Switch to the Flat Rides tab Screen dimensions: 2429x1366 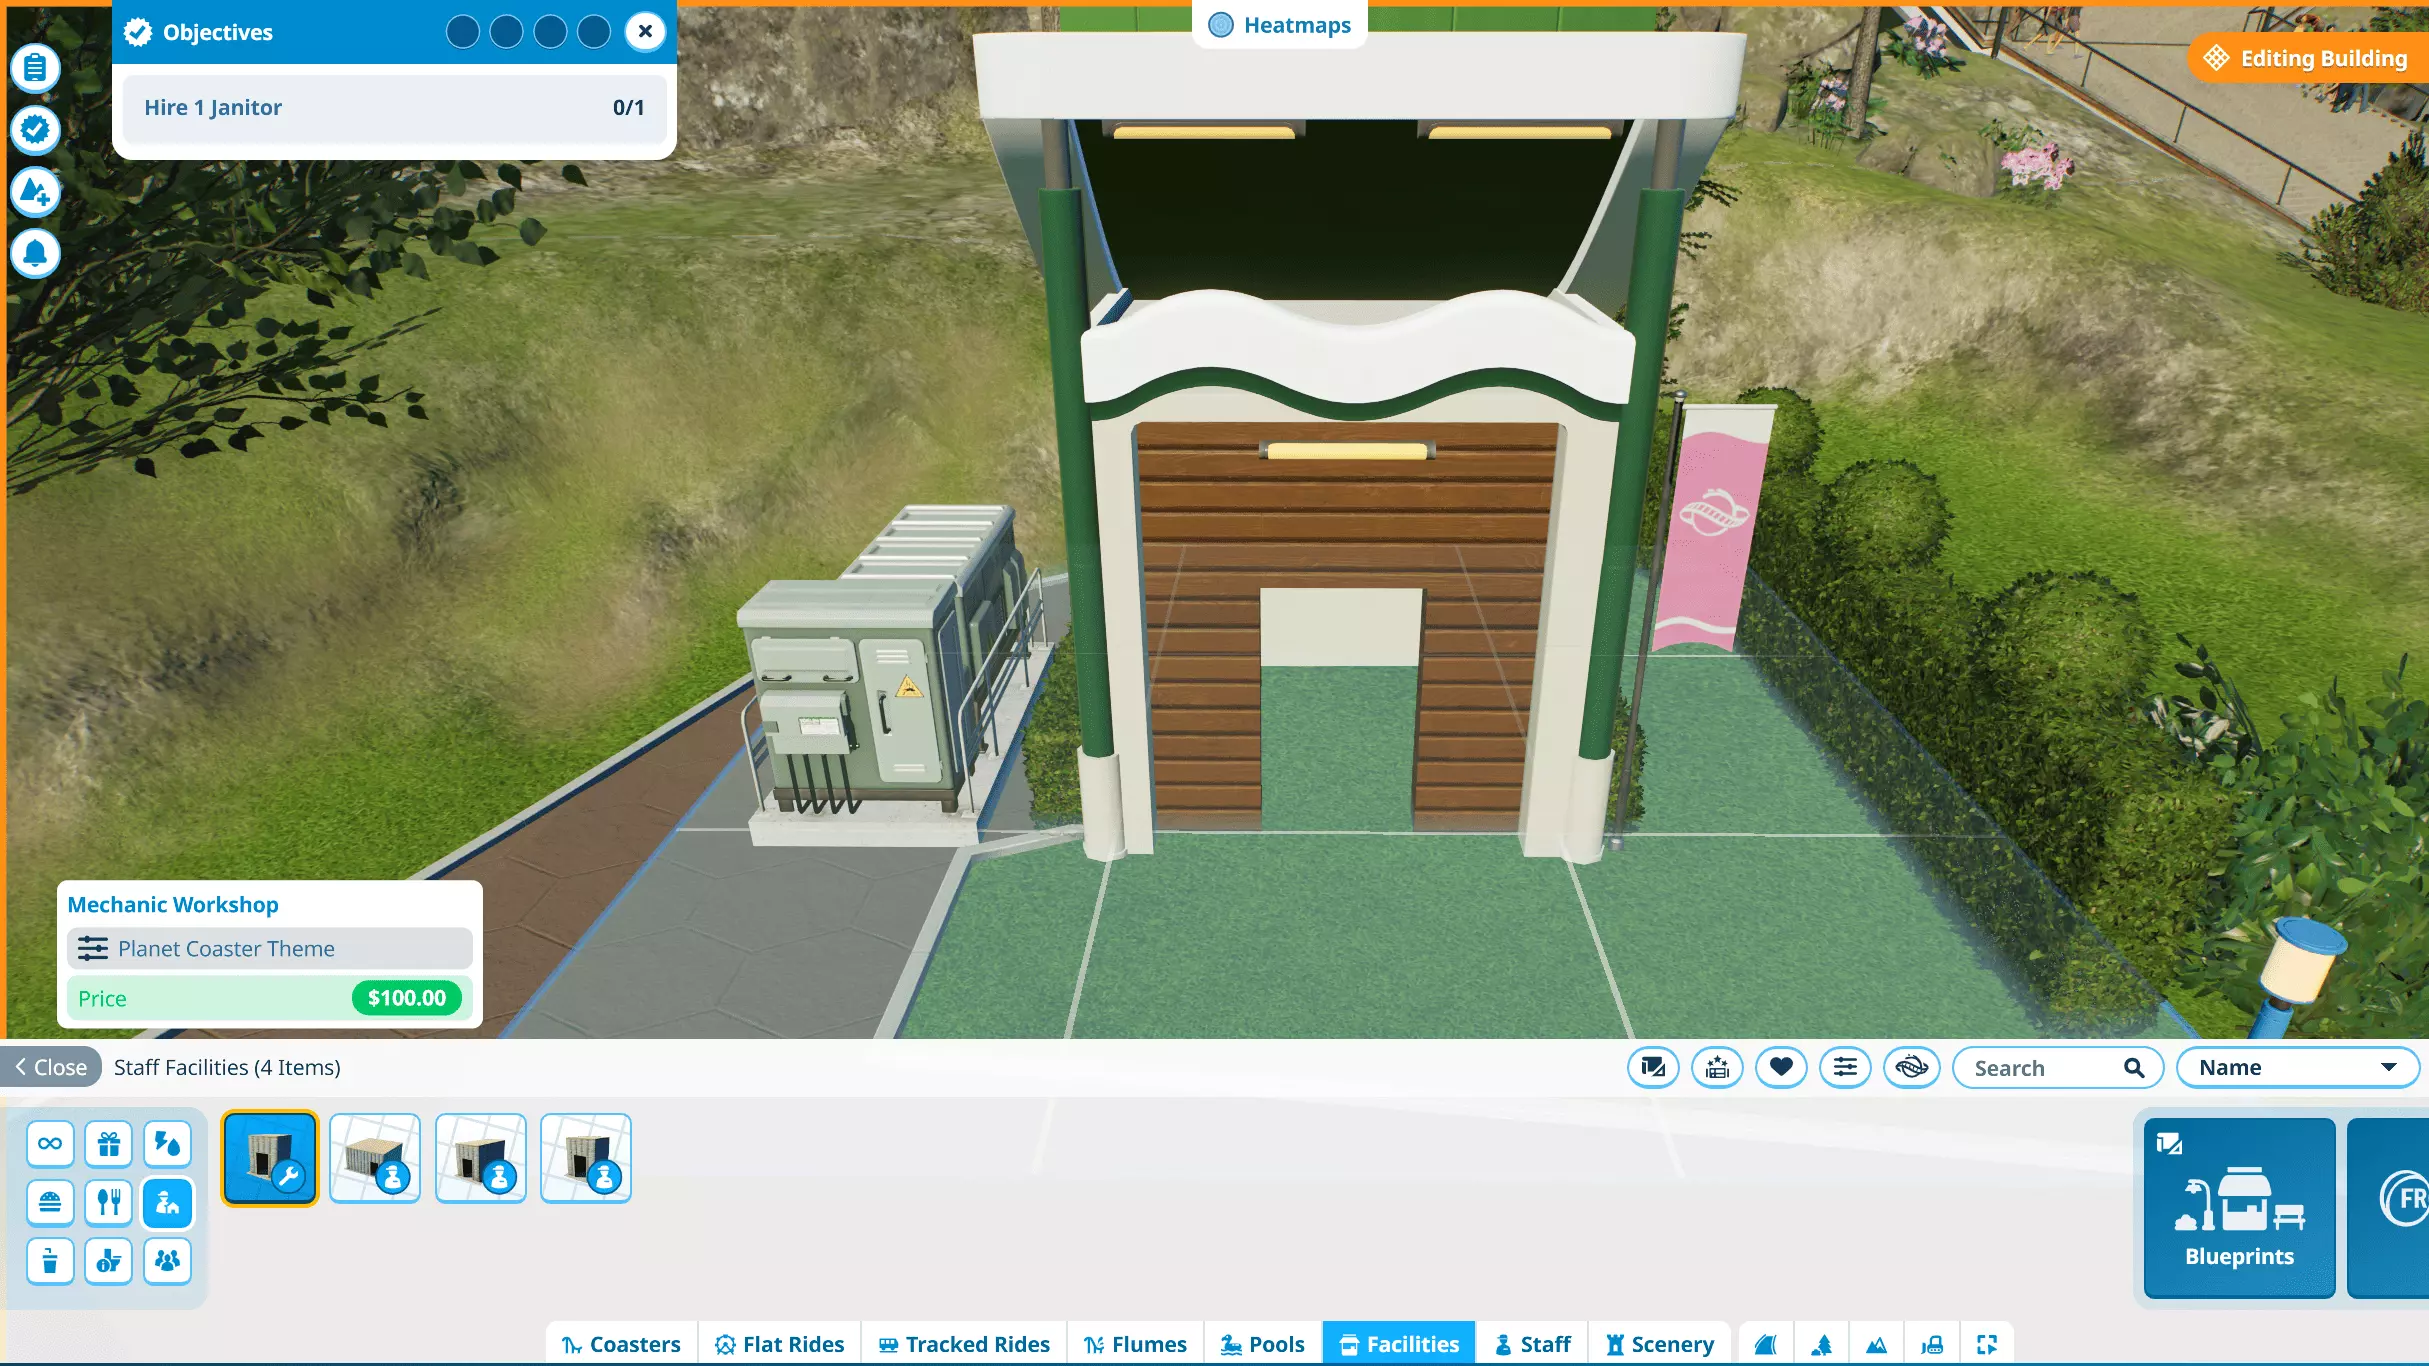tap(780, 1345)
